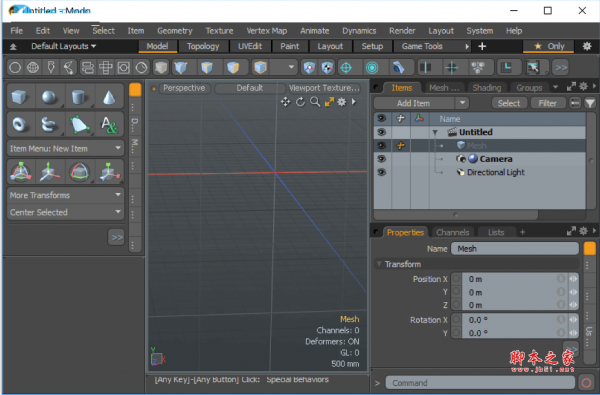Toggle Directional Light visibility eye
Screen dimensions: 600x395
(x=381, y=172)
